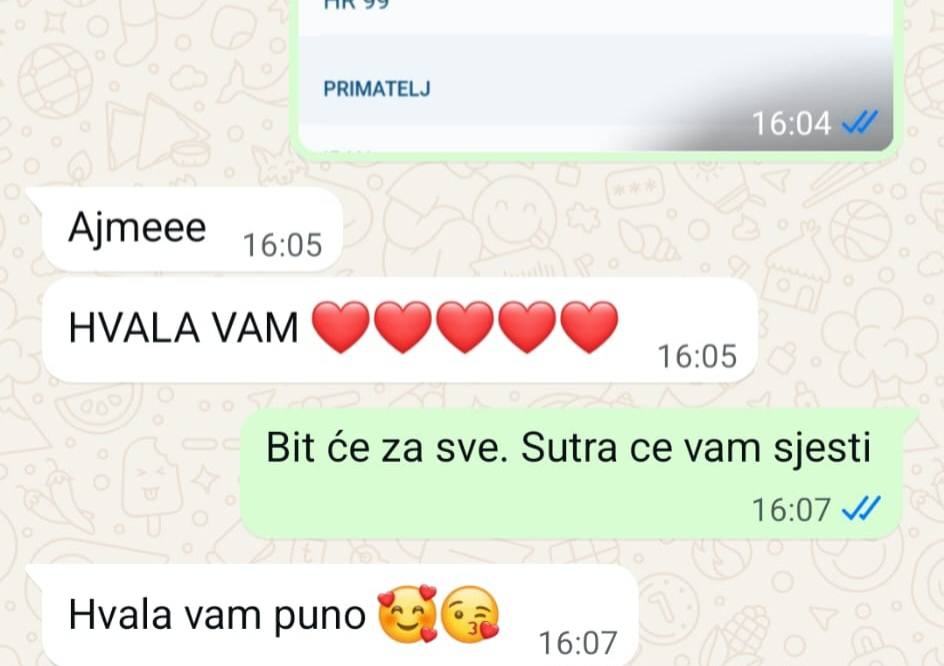Tap blue read checkmarks on image message
Image resolution: width=944 pixels, height=666 pixels.
coord(860,123)
